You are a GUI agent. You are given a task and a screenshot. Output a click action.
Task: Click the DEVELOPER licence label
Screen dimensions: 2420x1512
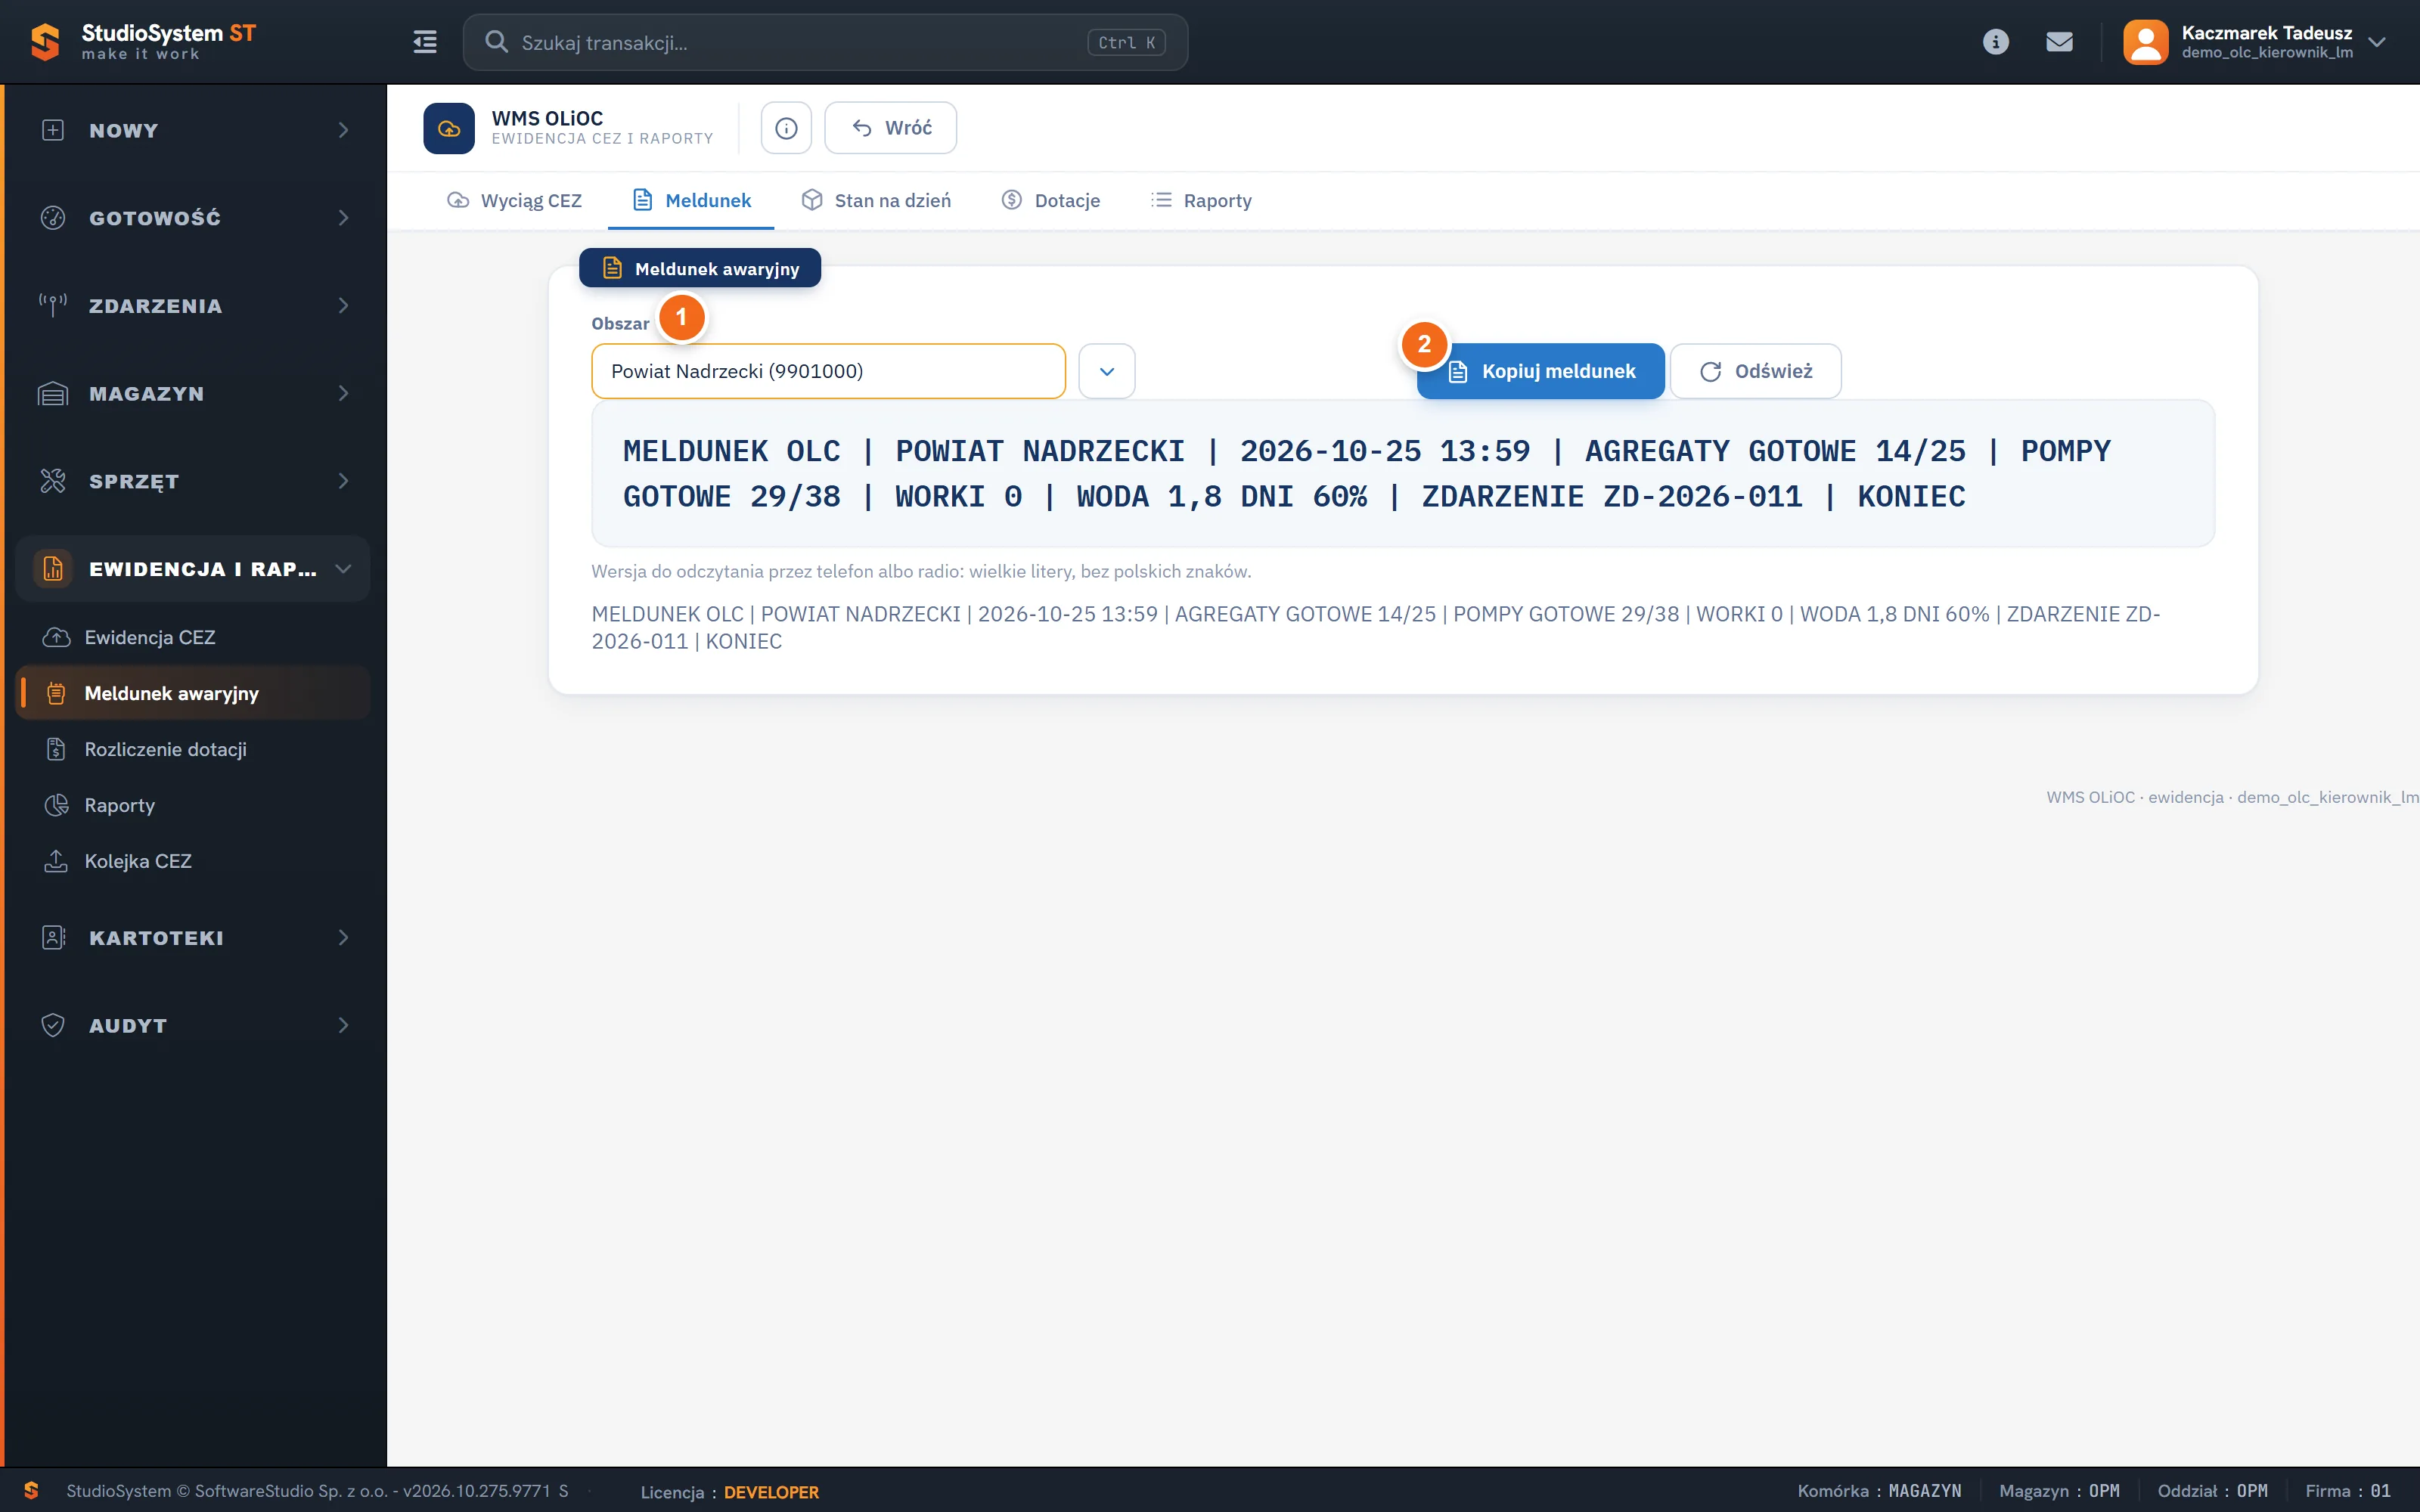click(x=771, y=1492)
